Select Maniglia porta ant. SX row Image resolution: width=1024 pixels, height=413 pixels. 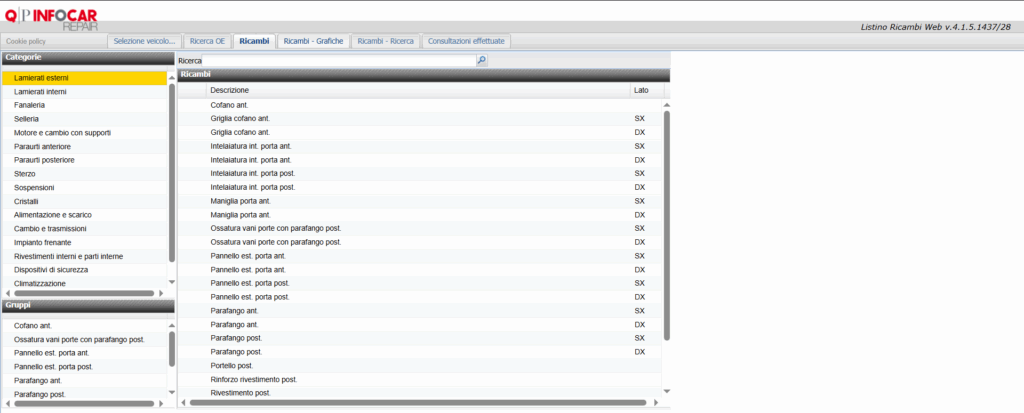[421, 201]
